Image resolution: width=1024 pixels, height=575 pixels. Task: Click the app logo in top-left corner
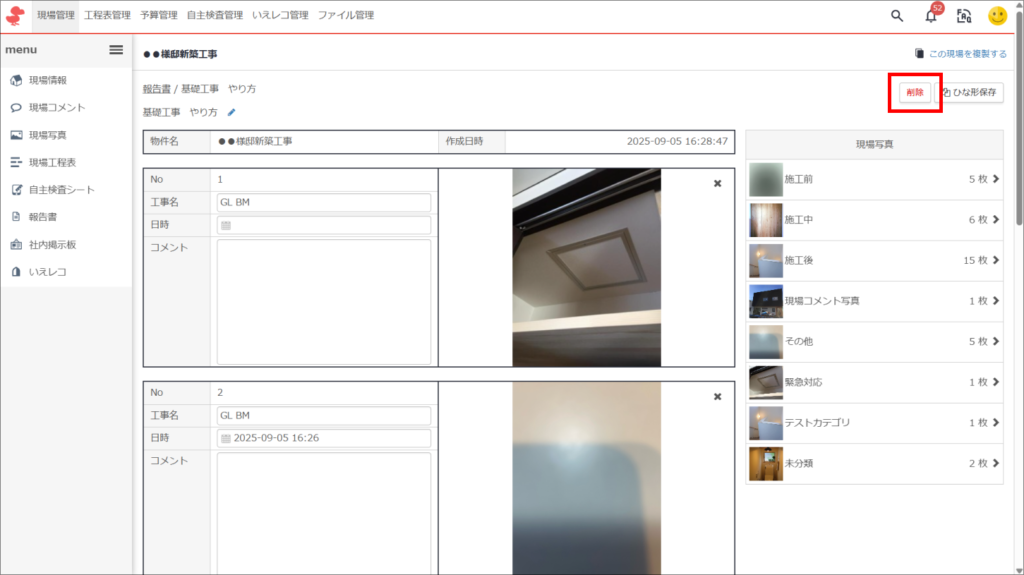(x=15, y=16)
